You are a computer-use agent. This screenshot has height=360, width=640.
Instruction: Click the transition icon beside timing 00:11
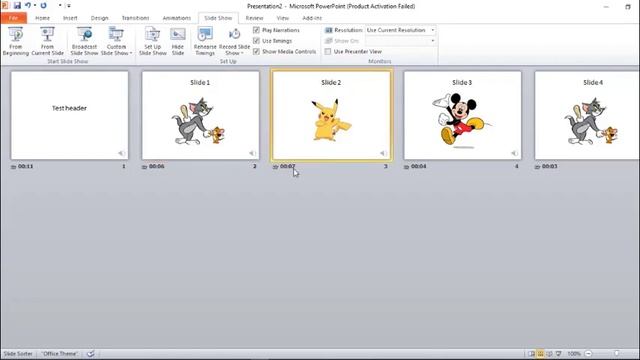13,167
